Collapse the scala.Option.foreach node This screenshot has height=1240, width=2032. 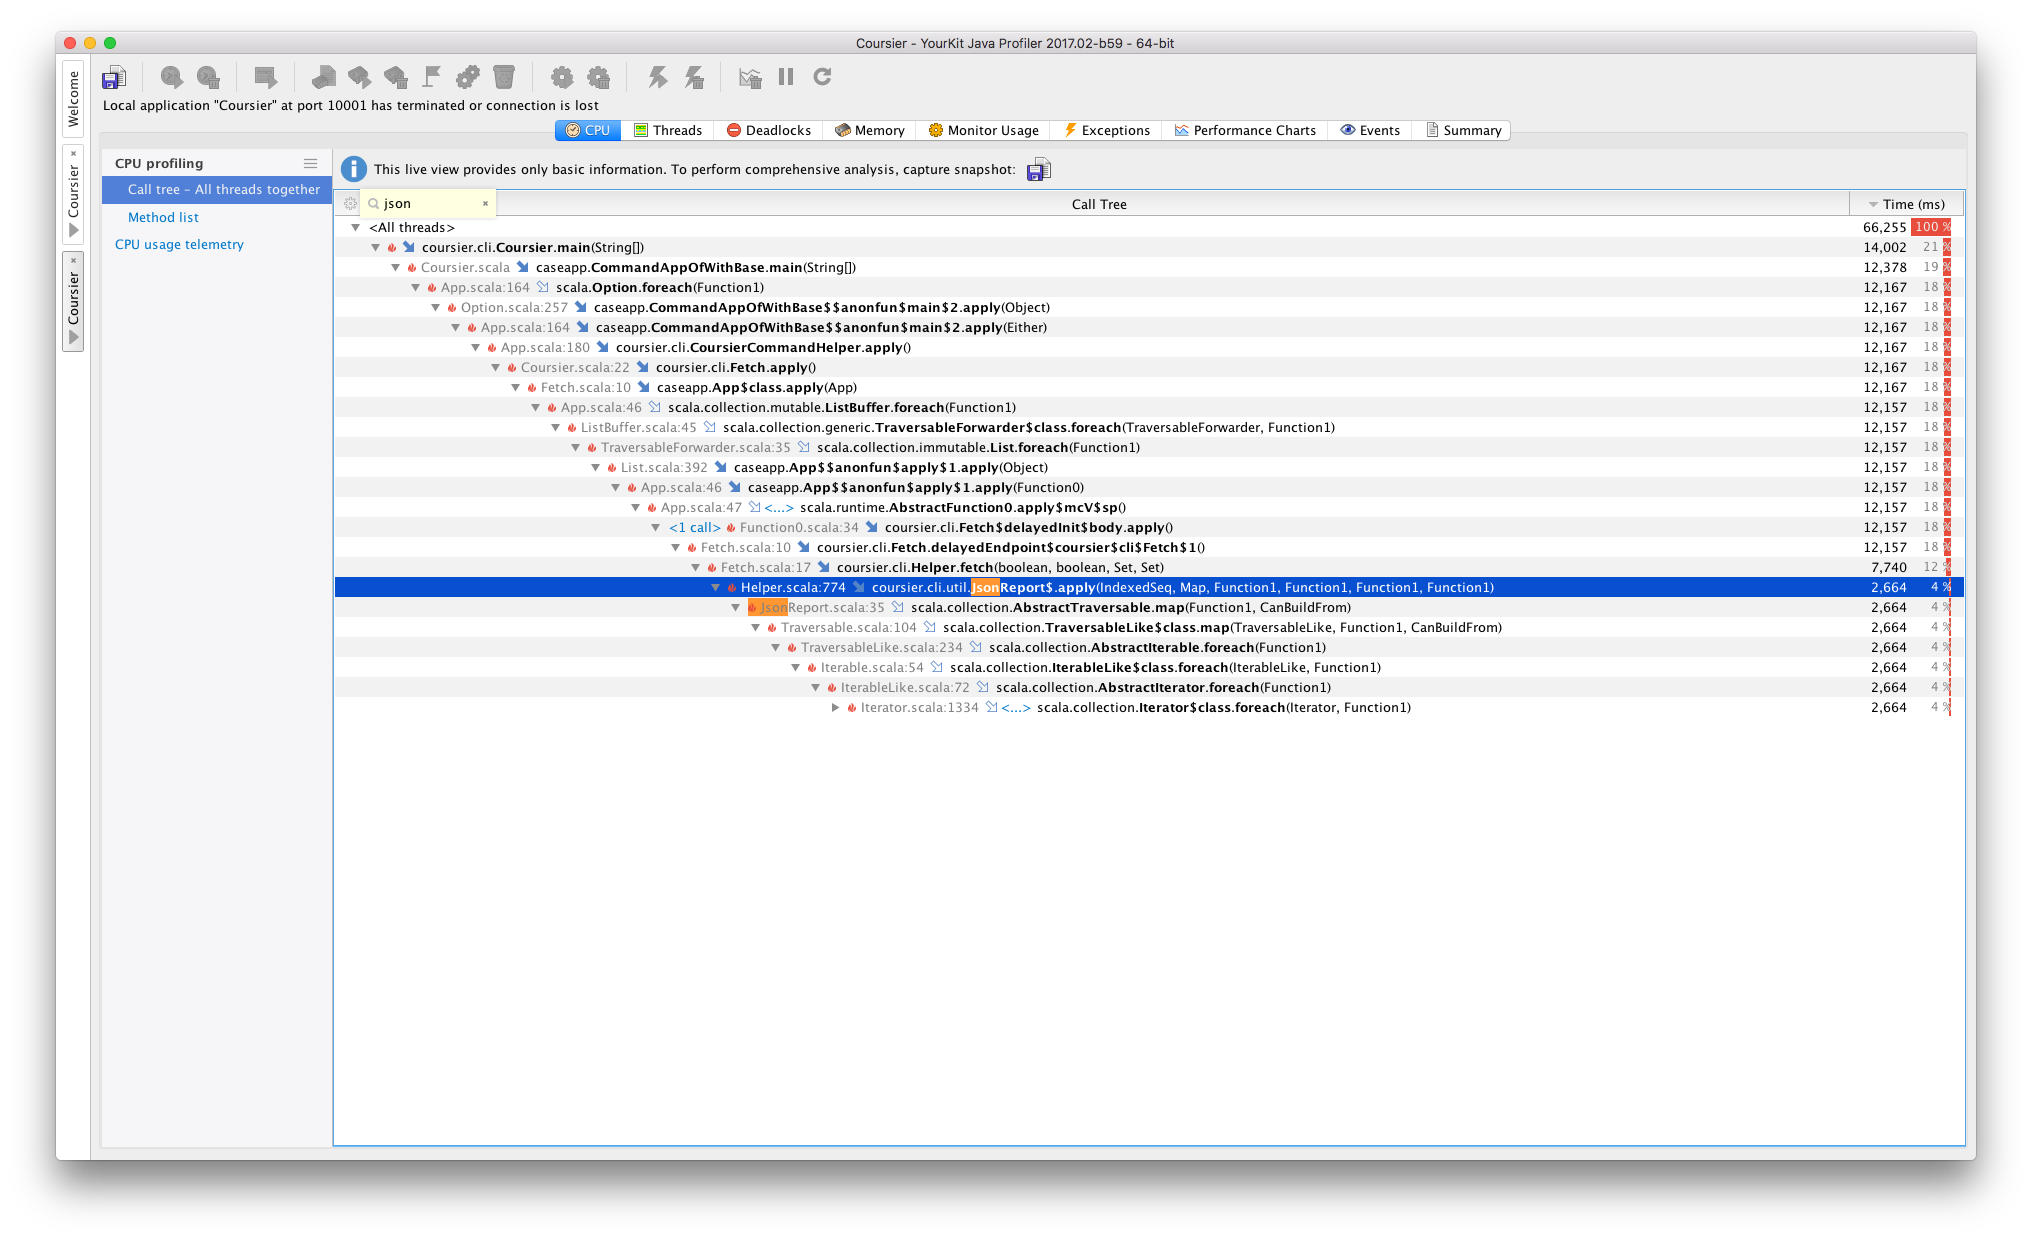click(415, 287)
